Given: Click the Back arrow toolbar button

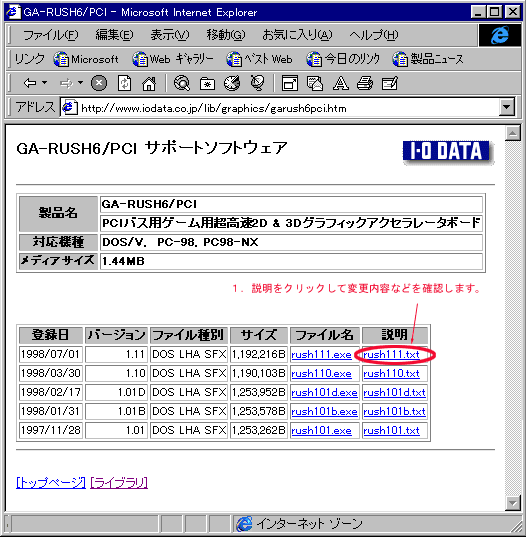Looking at the screenshot, I should [x=30, y=83].
